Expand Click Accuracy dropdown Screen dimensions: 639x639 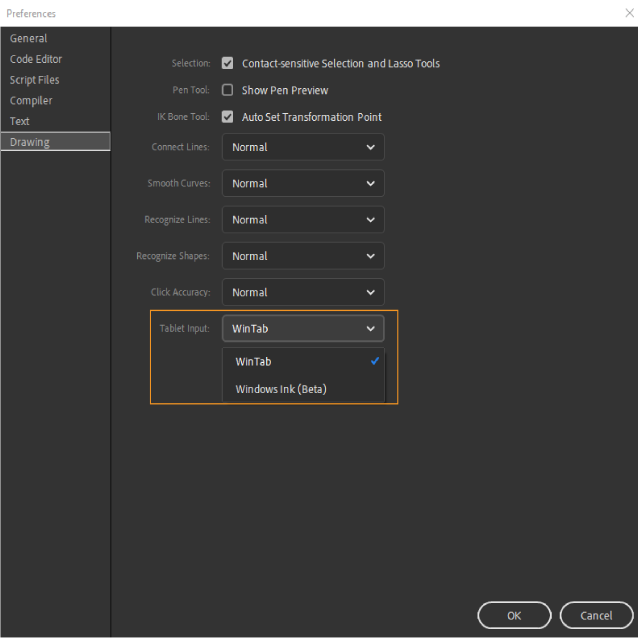[303, 292]
